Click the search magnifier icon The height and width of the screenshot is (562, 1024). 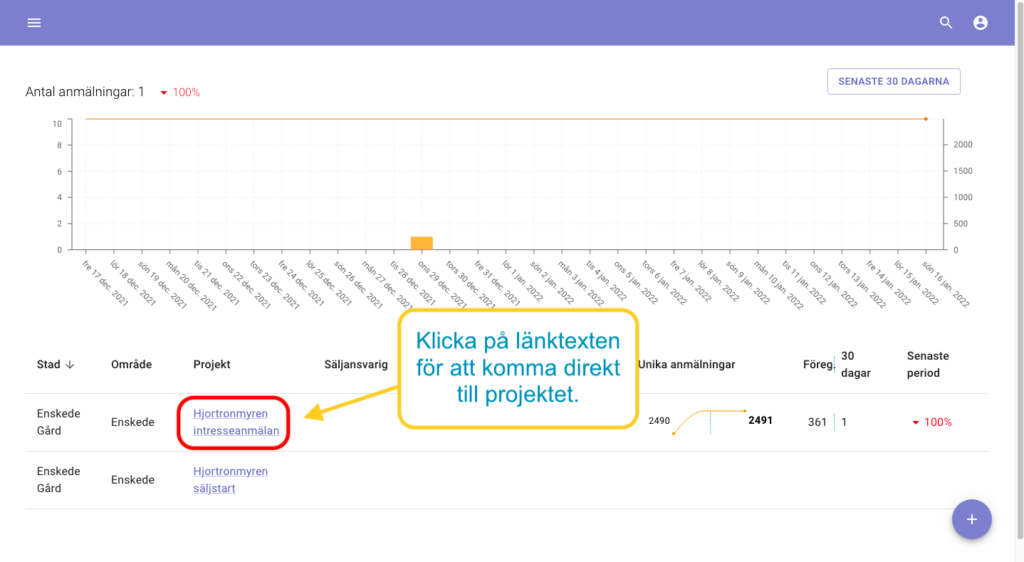(x=946, y=23)
